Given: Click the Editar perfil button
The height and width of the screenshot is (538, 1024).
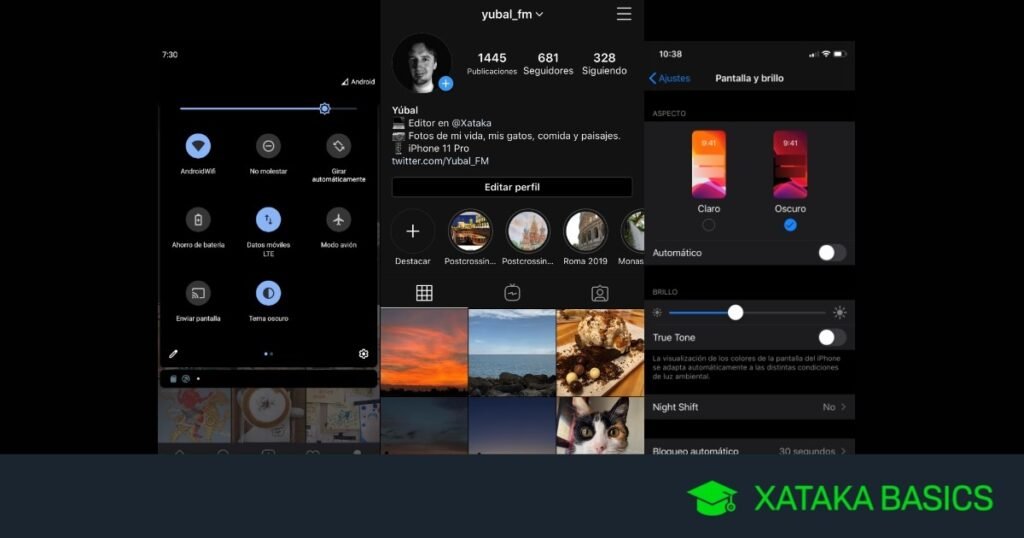Looking at the screenshot, I should tap(512, 187).
